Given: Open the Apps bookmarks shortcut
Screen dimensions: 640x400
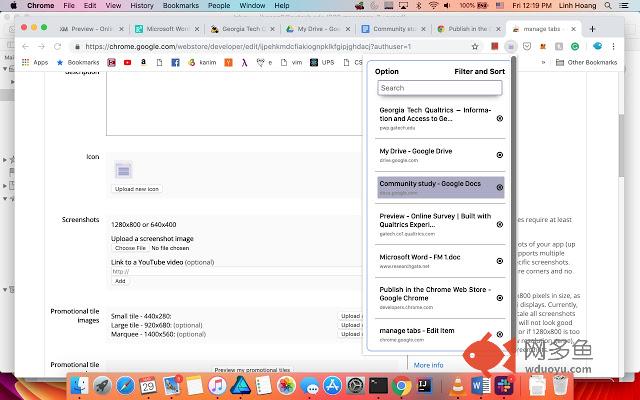Looking at the screenshot, I should coord(35,62).
